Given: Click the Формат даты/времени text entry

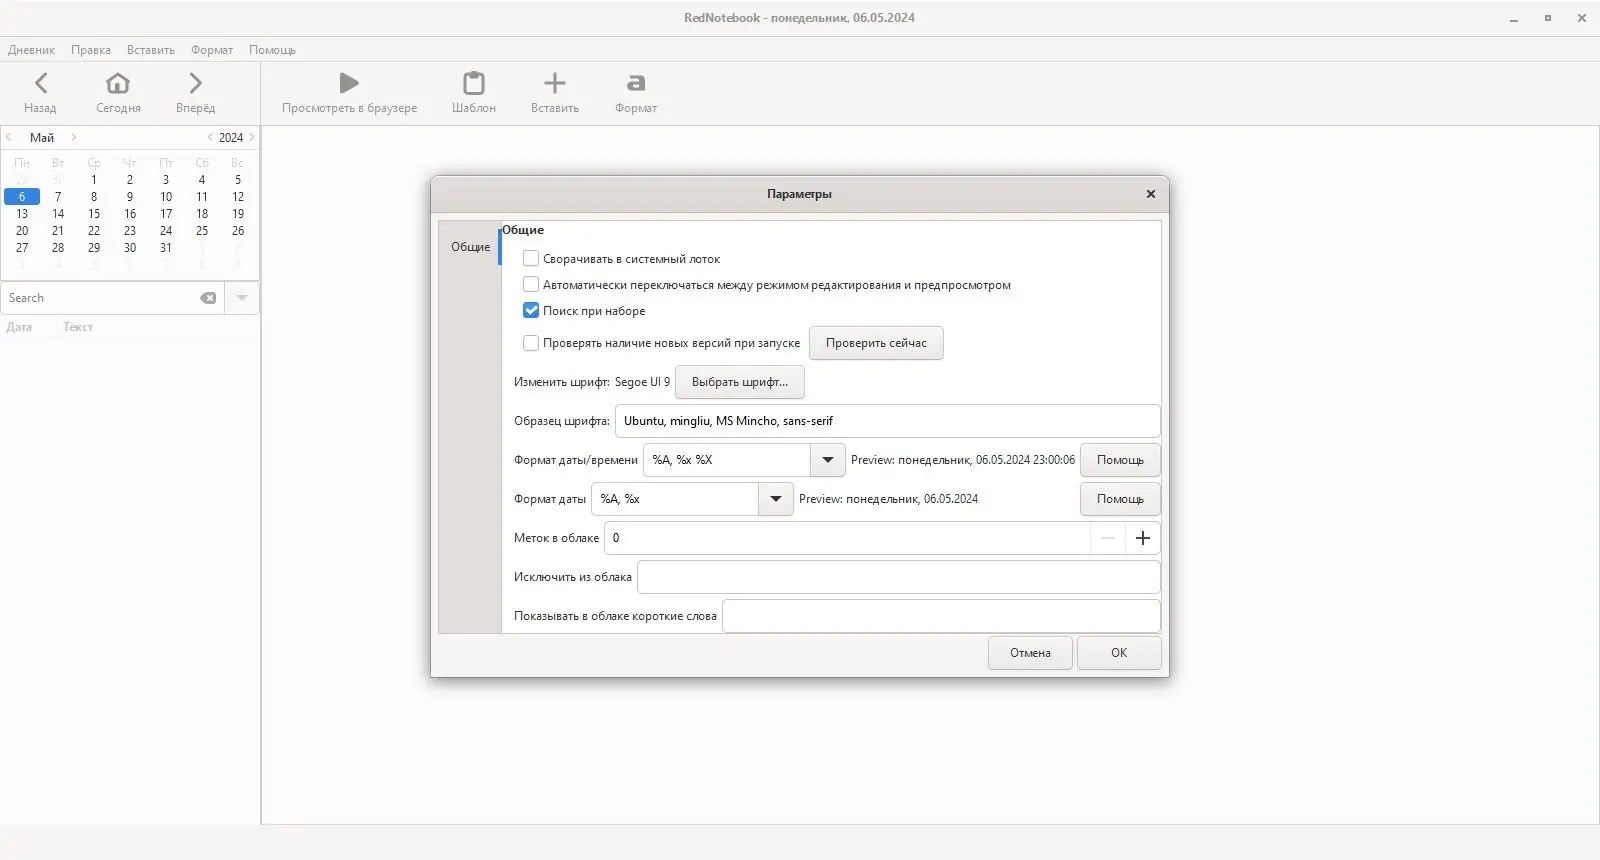Looking at the screenshot, I should pos(727,460).
